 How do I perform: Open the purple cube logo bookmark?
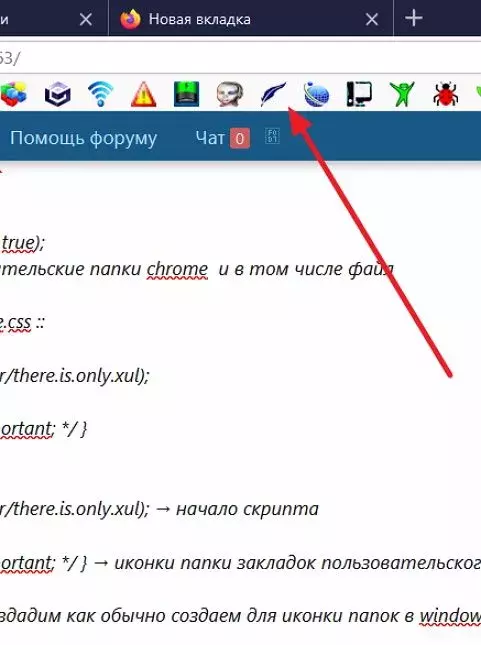[x=58, y=94]
